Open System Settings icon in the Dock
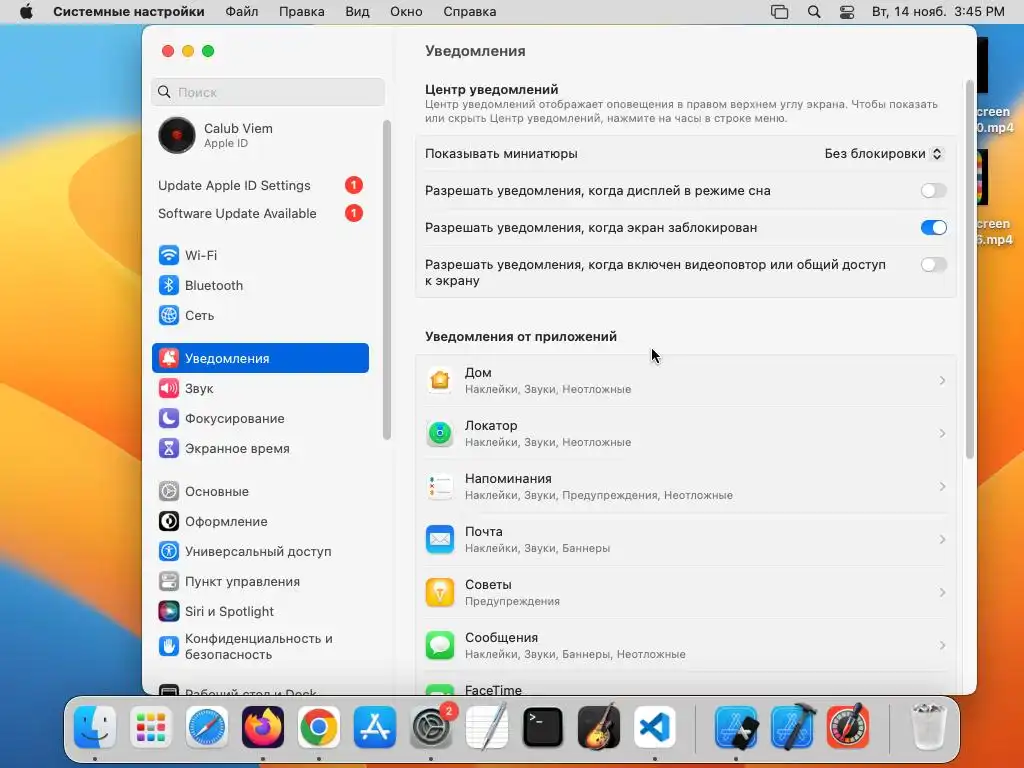Viewport: 1024px width, 768px height. click(x=431, y=727)
